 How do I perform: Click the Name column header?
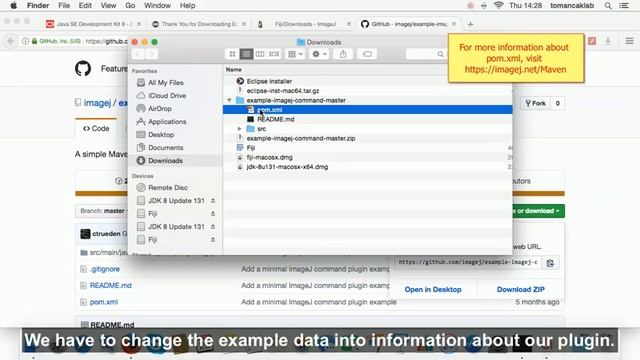(233, 70)
